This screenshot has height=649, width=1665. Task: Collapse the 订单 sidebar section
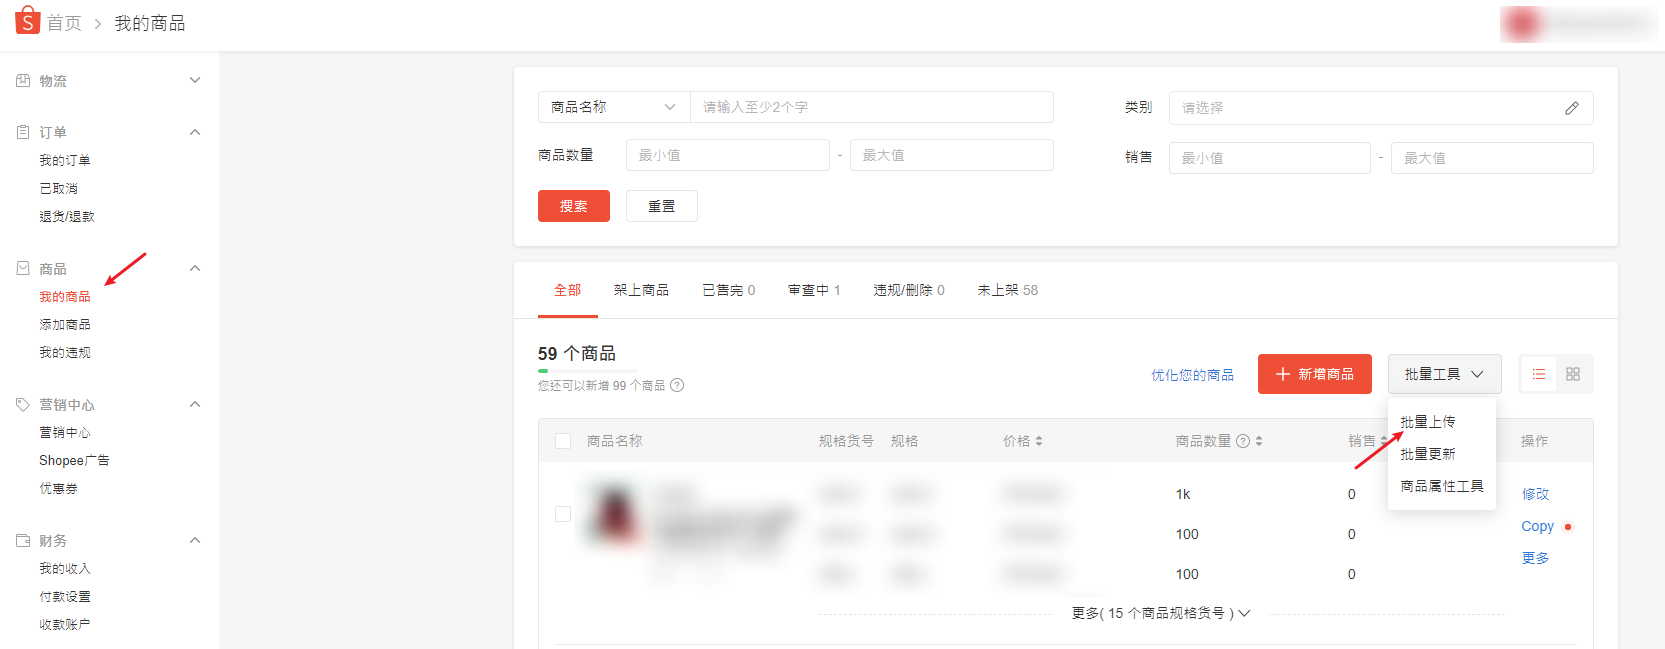(195, 132)
